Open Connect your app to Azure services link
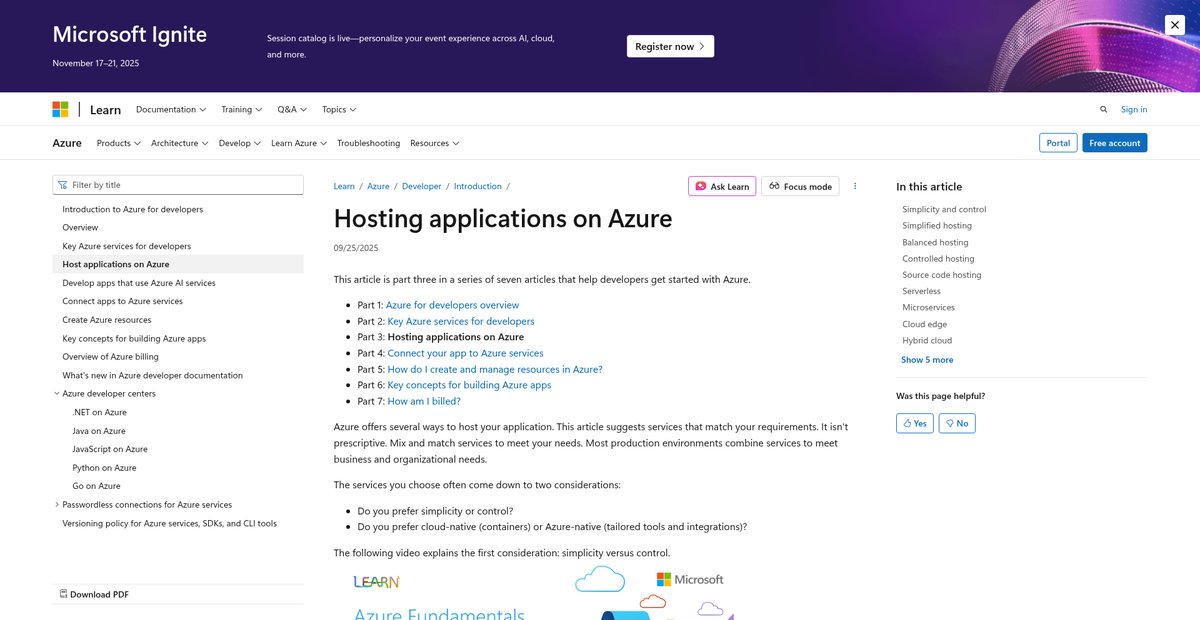 tap(465, 353)
